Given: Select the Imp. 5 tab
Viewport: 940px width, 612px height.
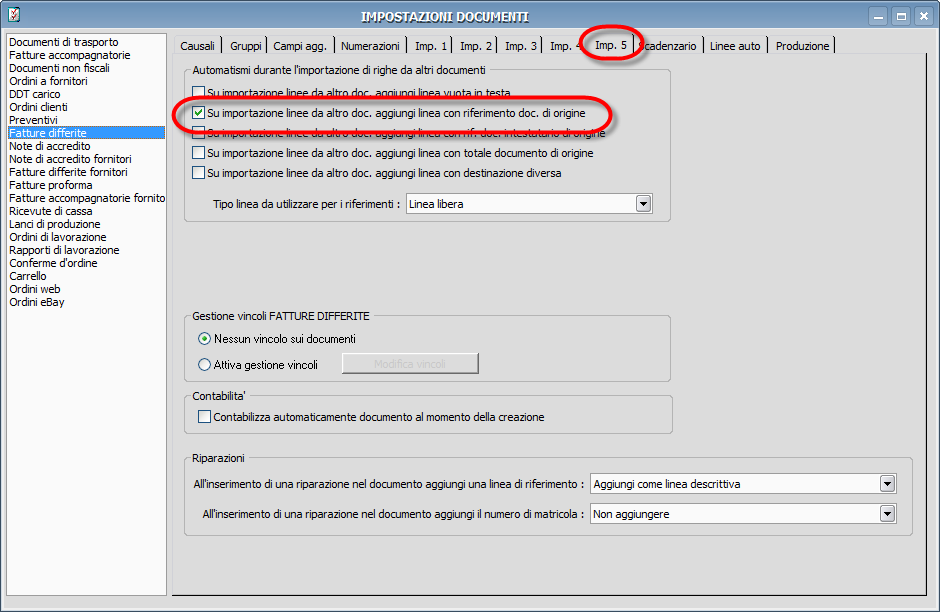Looking at the screenshot, I should tap(610, 45).
